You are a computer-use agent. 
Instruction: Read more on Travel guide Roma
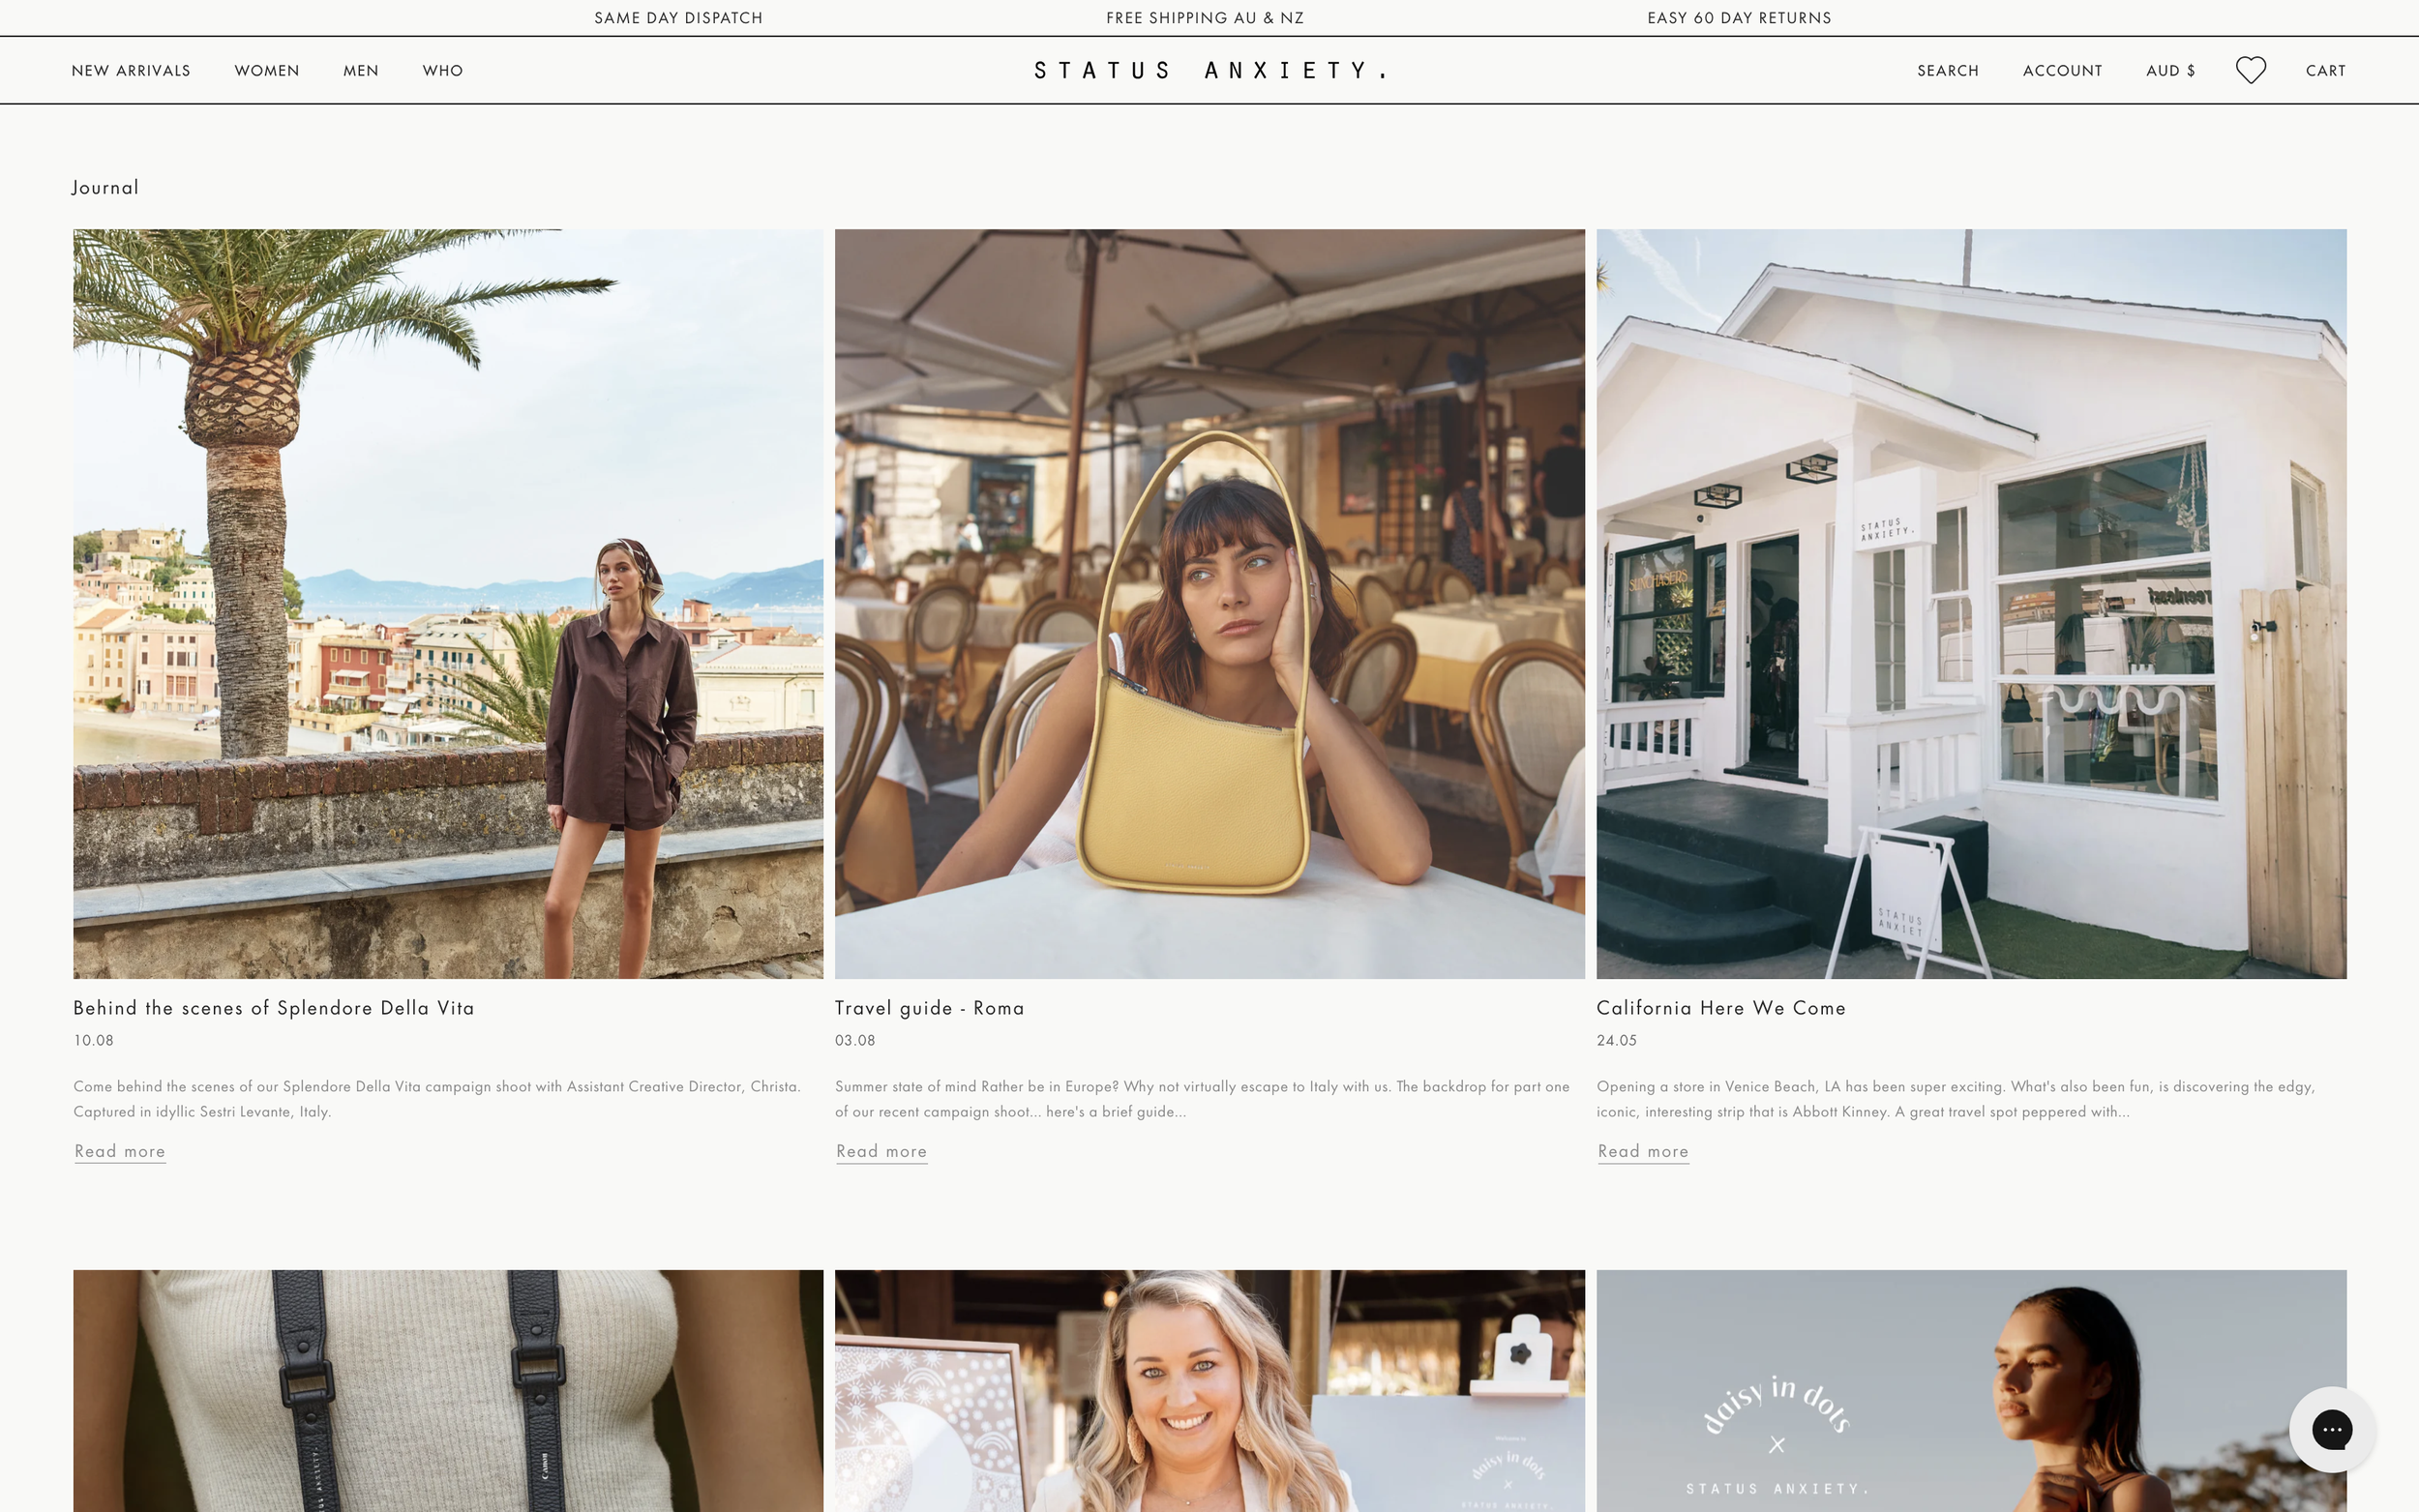[882, 1151]
